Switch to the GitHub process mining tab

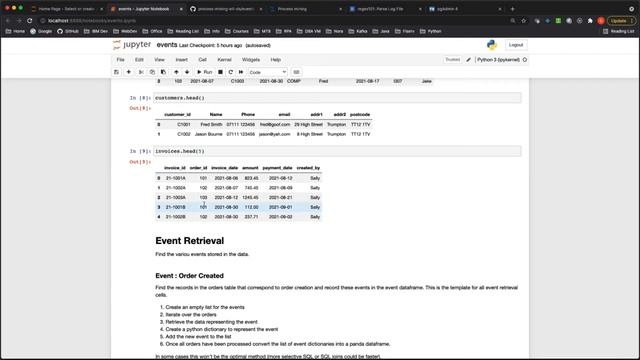[x=225, y=9]
